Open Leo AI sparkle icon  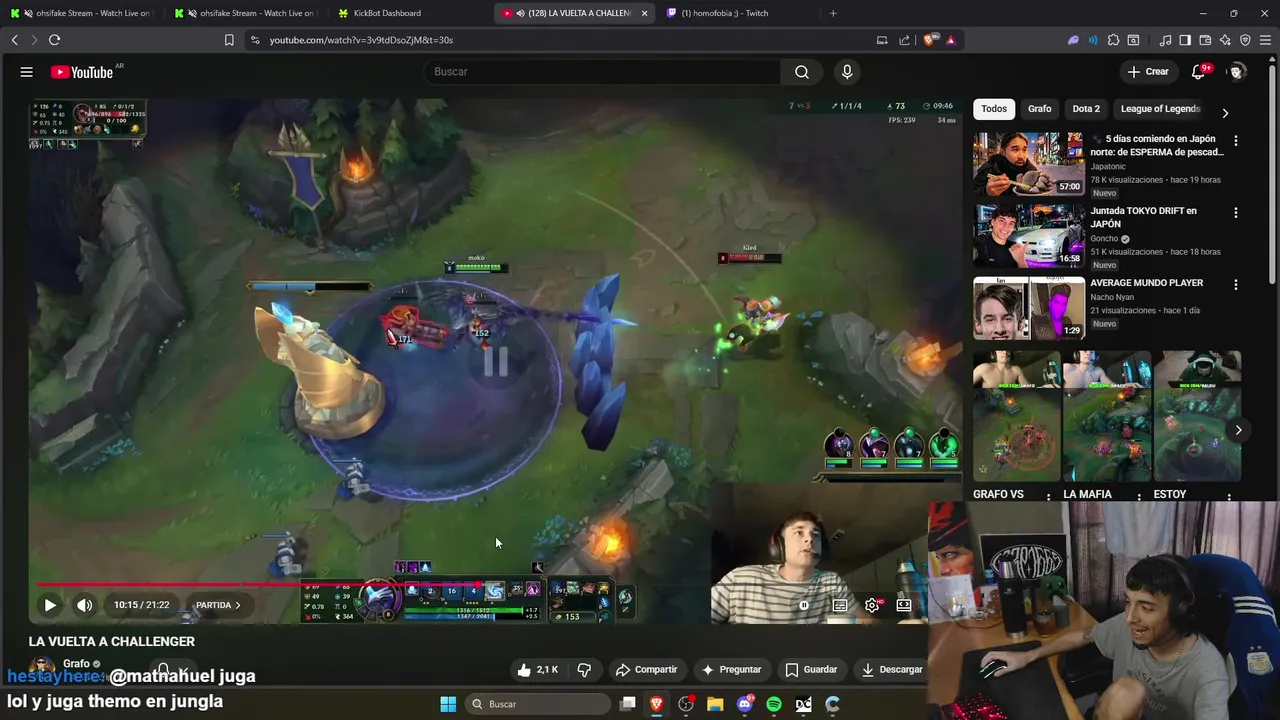coord(1225,40)
